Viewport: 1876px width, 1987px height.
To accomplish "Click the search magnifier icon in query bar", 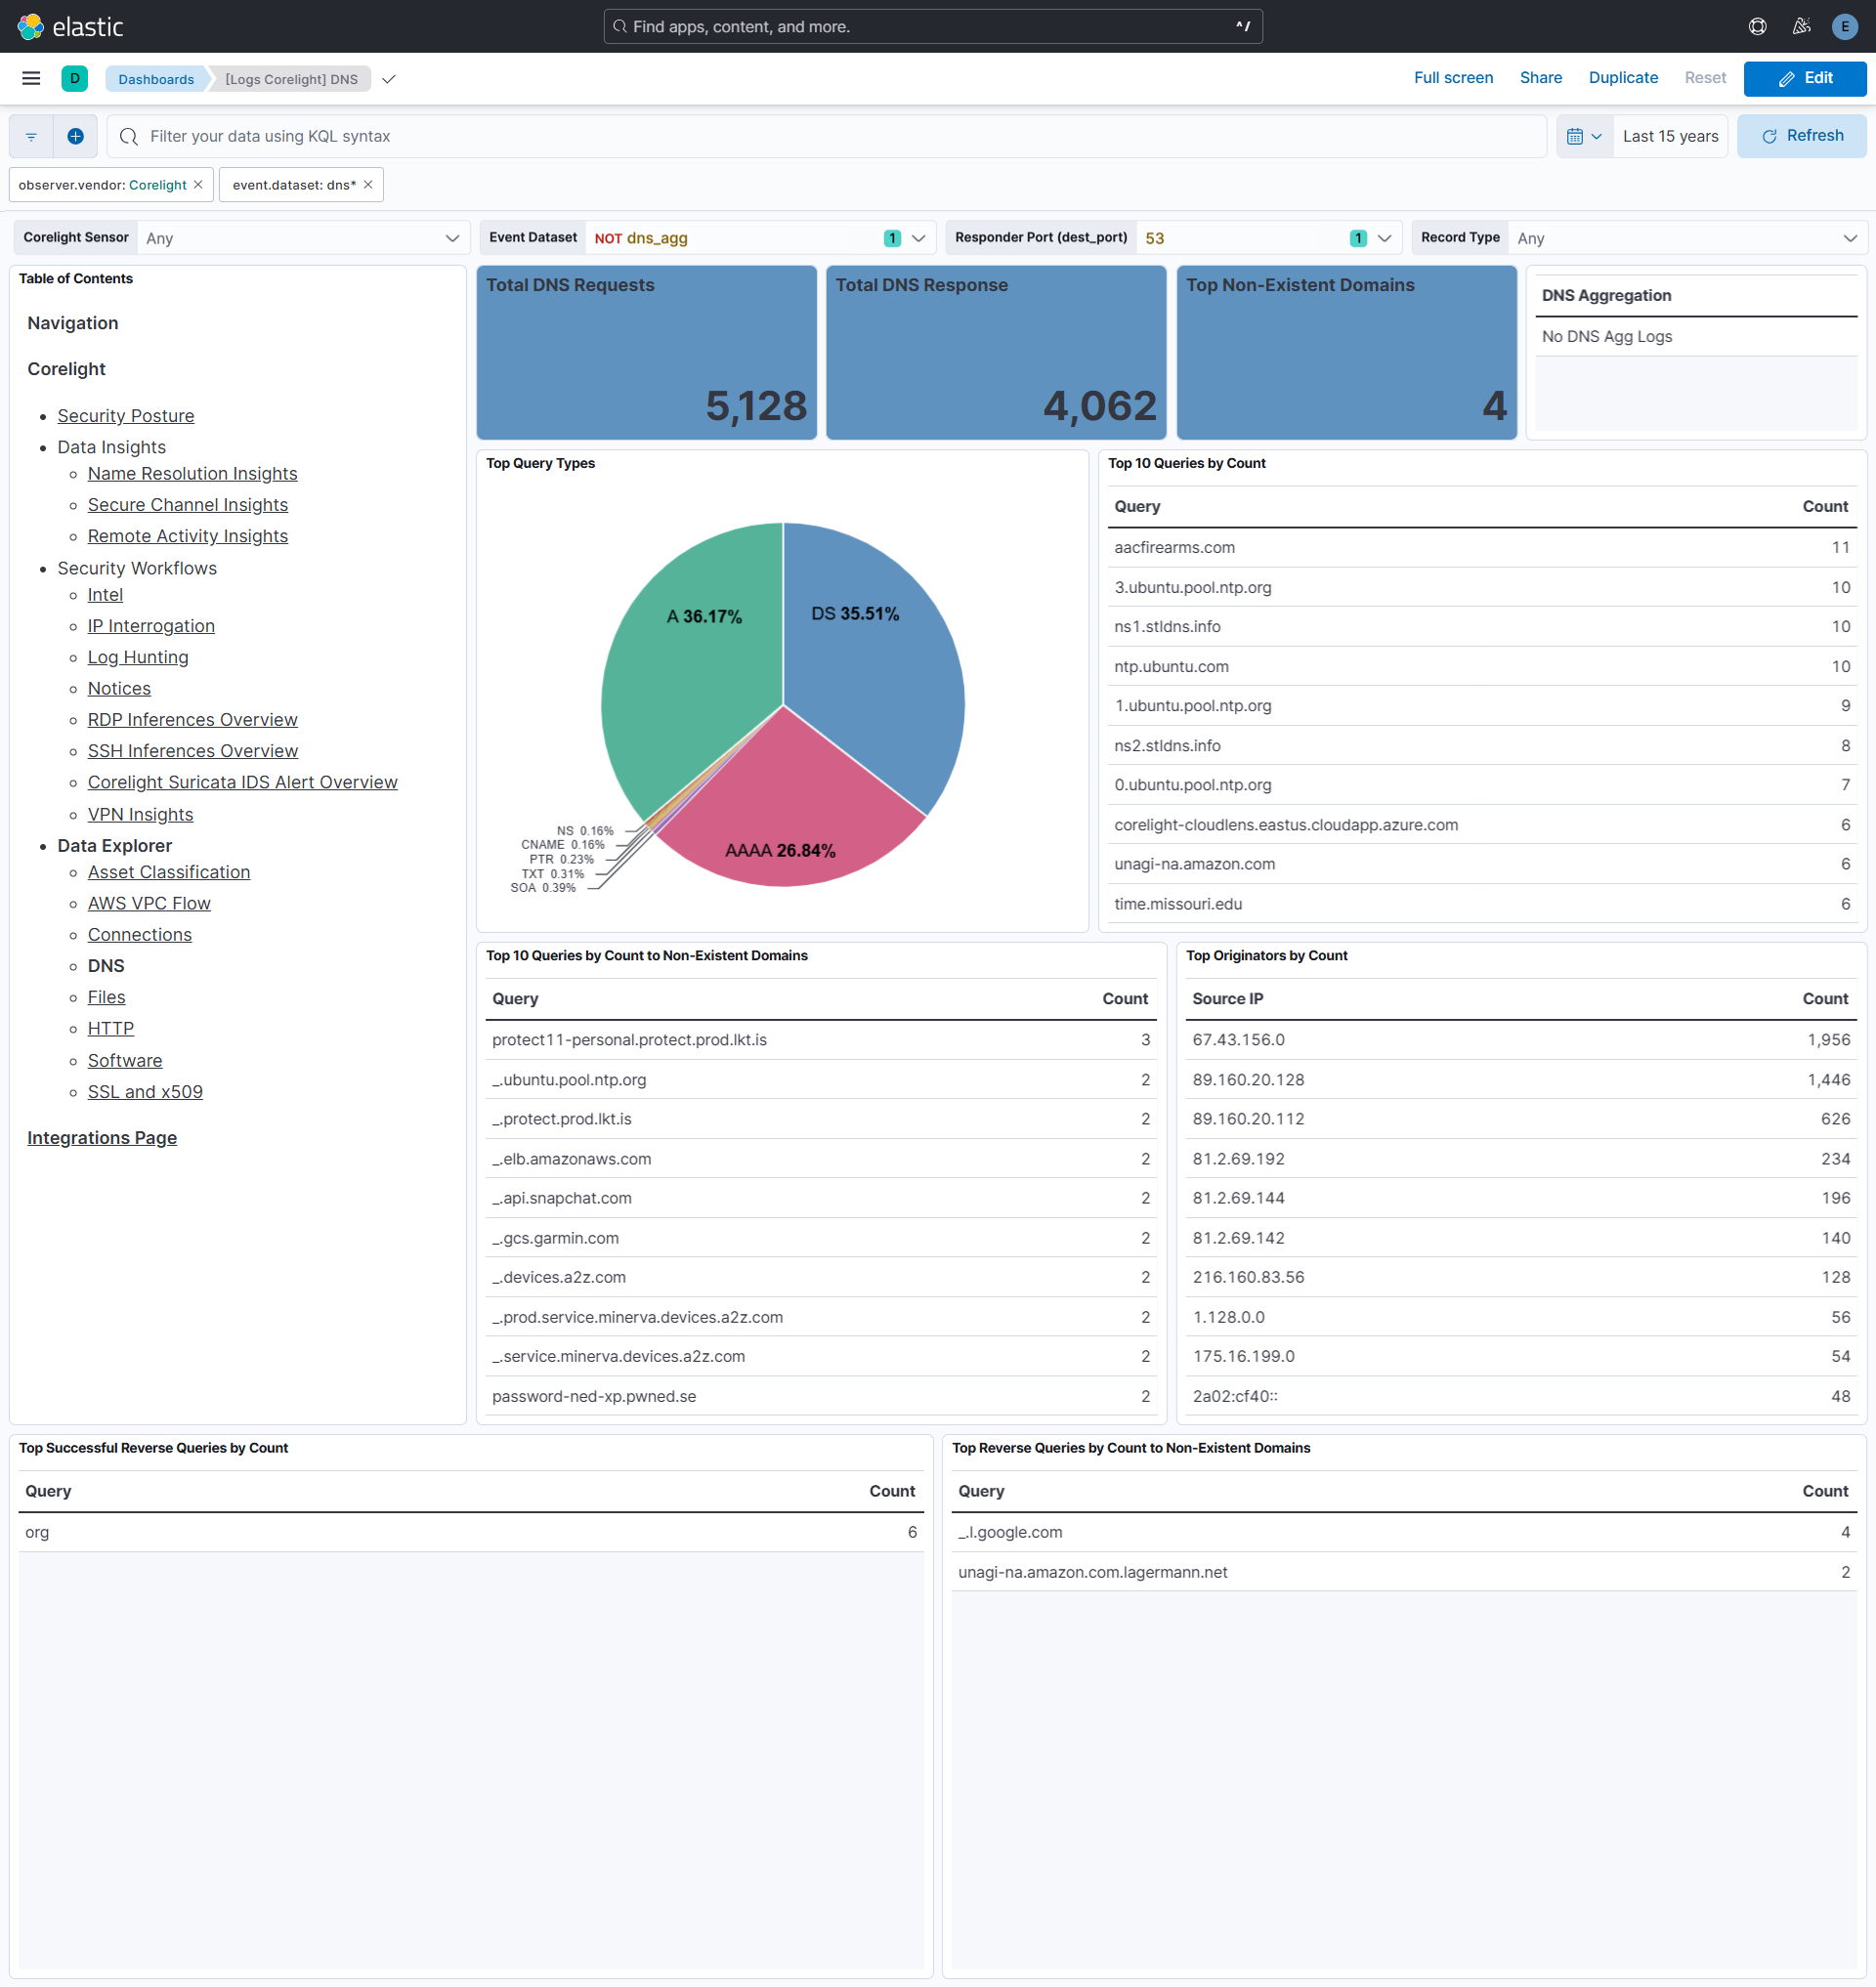I will (x=128, y=136).
